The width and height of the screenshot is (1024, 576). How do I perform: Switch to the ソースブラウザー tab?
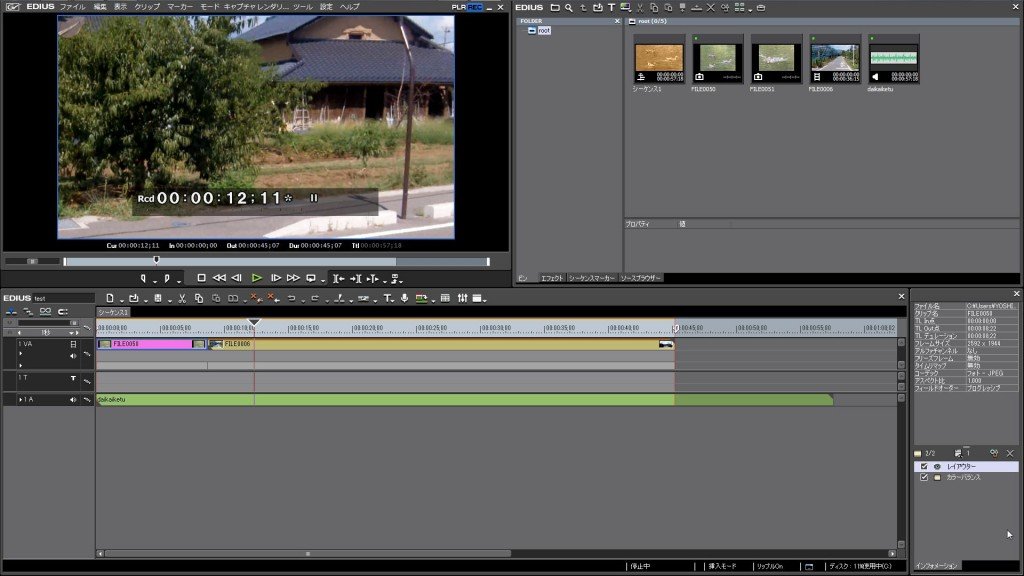pyautogui.click(x=641, y=278)
